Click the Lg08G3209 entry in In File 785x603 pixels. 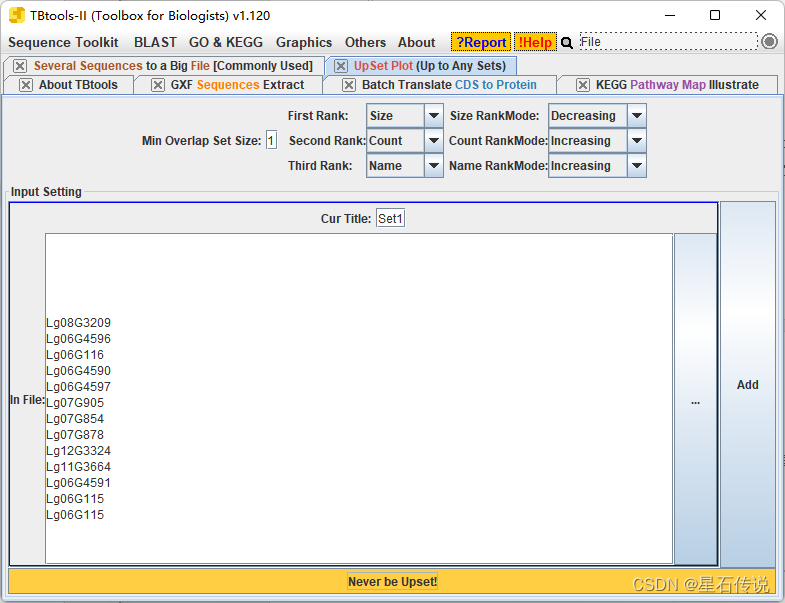coord(79,323)
